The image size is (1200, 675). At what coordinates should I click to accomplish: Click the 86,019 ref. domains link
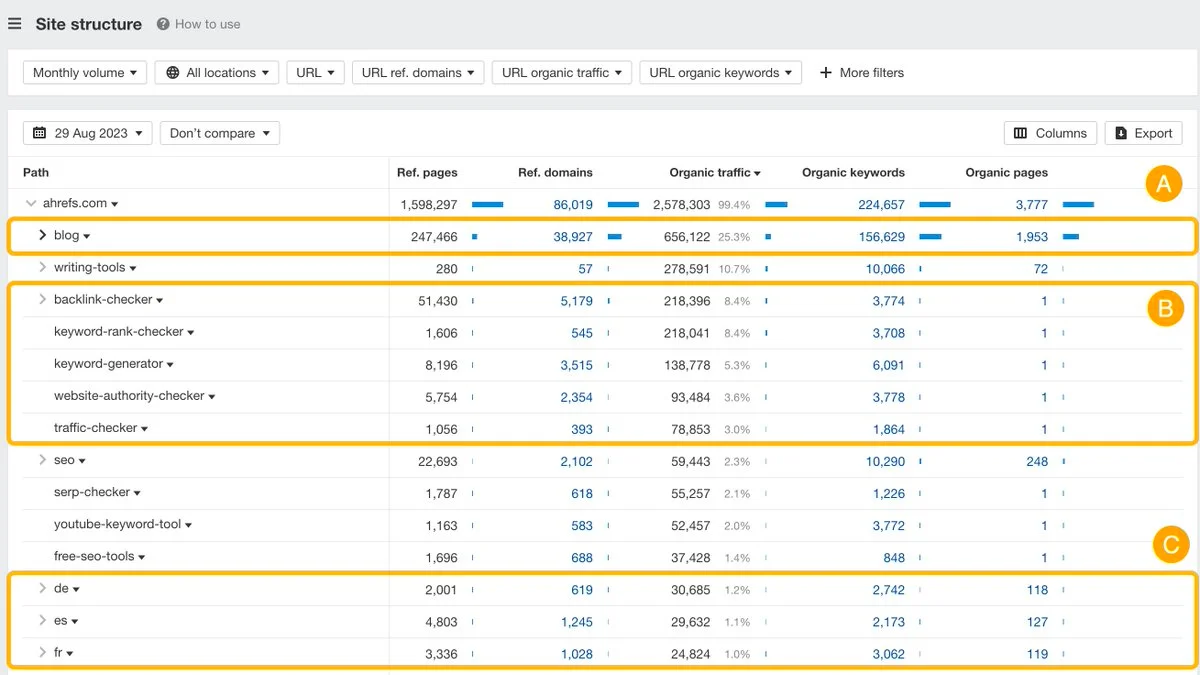[x=572, y=205]
